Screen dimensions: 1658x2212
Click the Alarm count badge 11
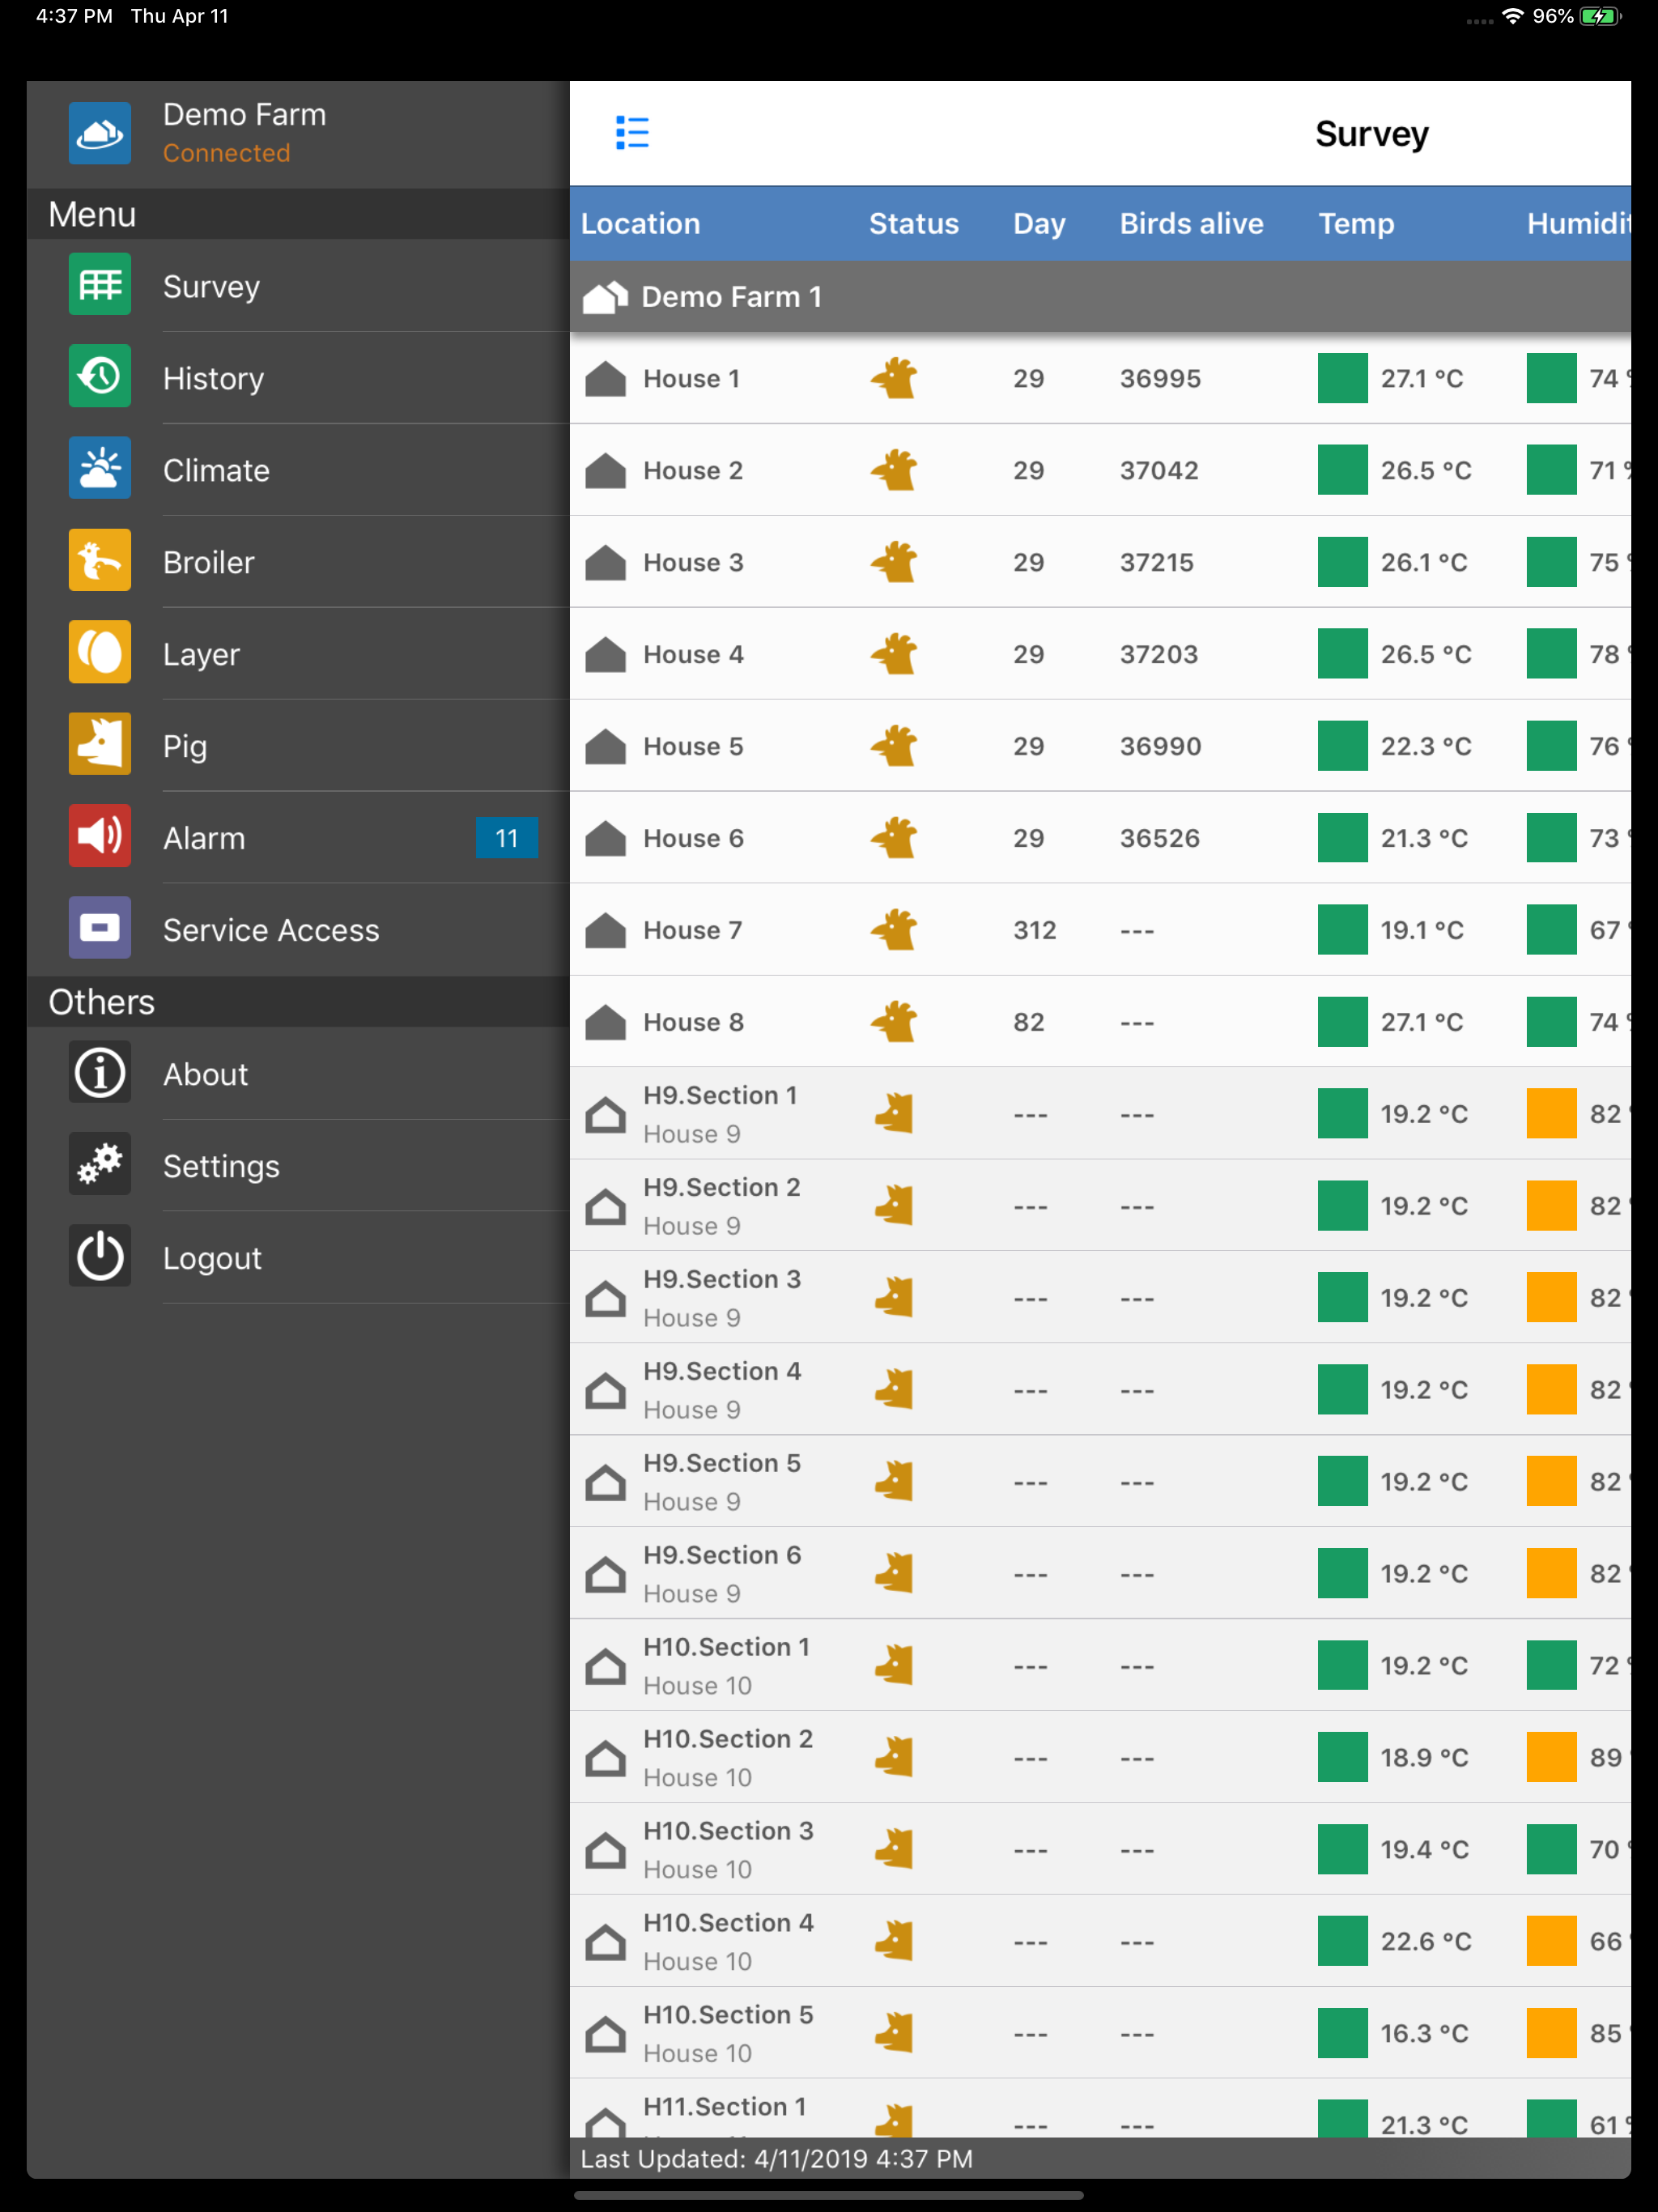(507, 838)
